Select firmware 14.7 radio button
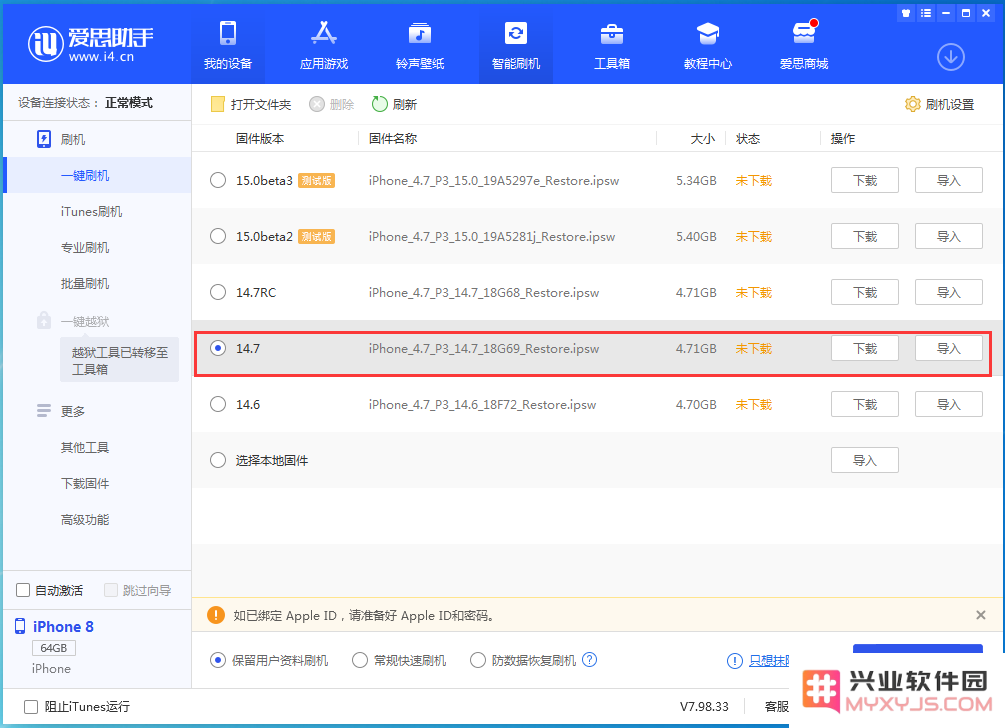This screenshot has height=728, width=1005. (218, 348)
